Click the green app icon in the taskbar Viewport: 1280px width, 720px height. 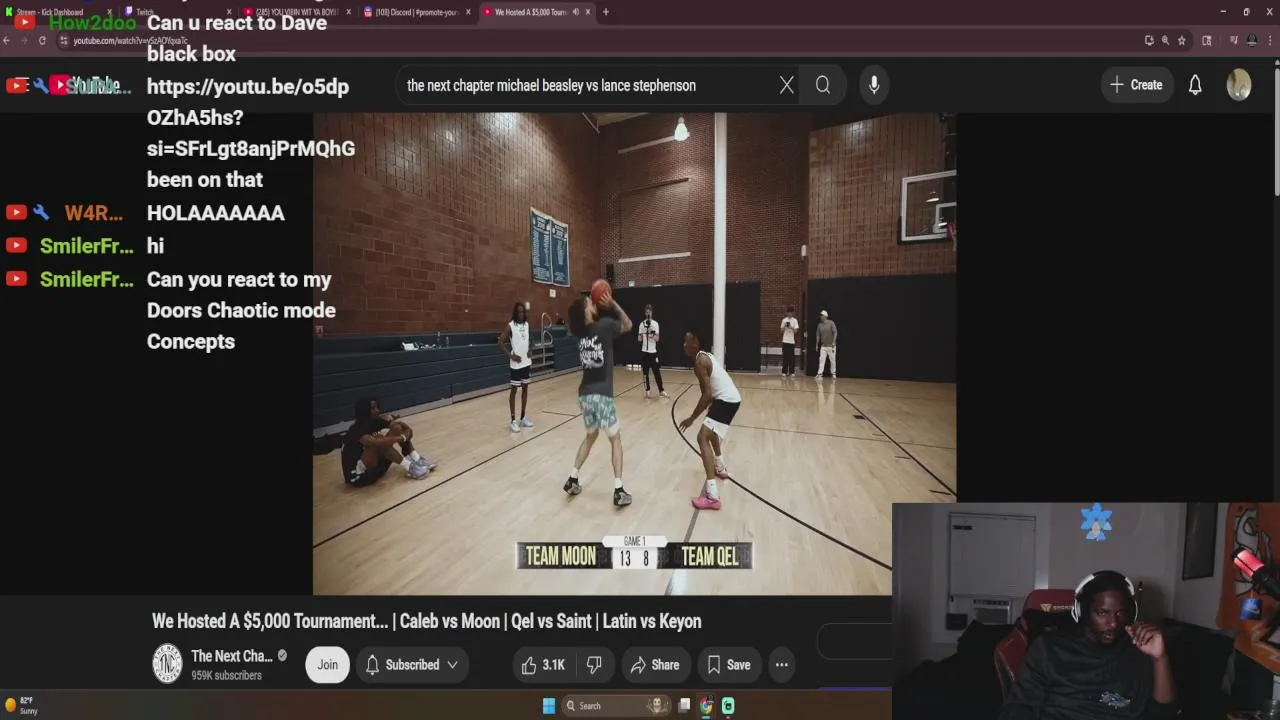(x=728, y=706)
